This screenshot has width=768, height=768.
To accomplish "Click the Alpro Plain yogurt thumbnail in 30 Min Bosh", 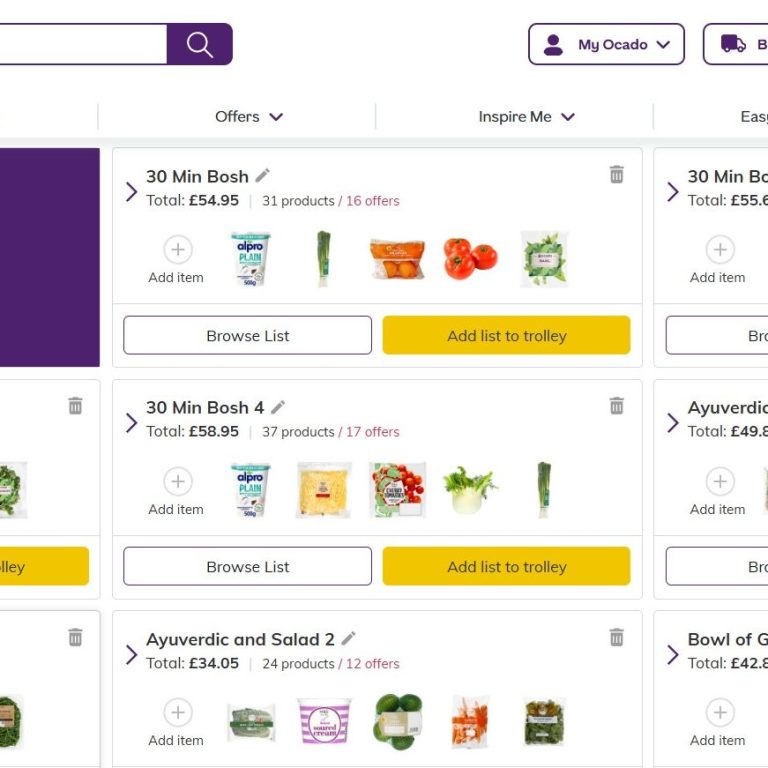I will (250, 260).
